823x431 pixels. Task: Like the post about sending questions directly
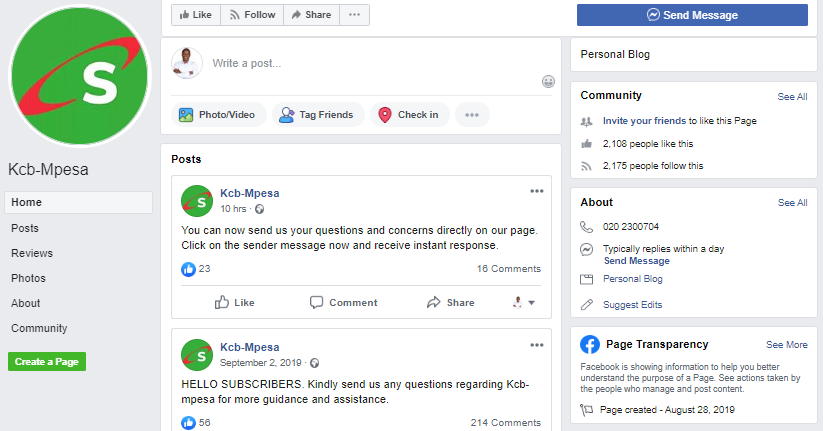[x=235, y=302]
